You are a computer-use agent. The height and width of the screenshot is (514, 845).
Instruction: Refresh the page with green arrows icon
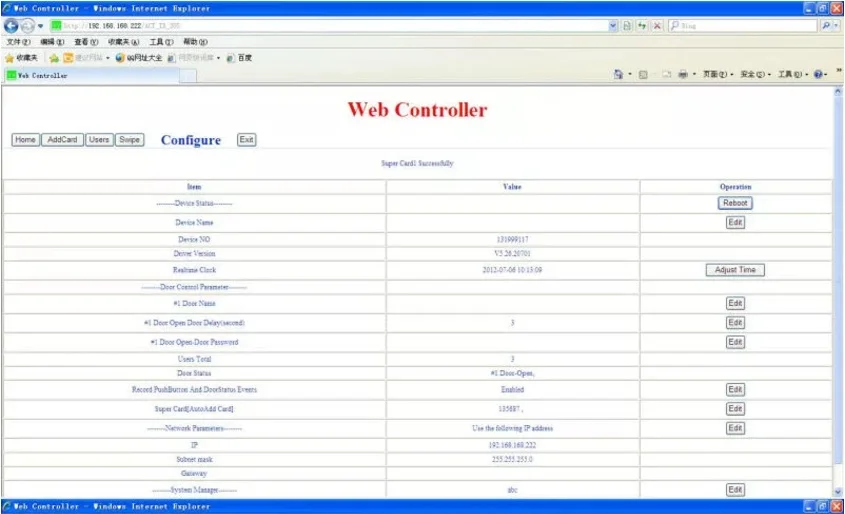pyautogui.click(x=642, y=25)
